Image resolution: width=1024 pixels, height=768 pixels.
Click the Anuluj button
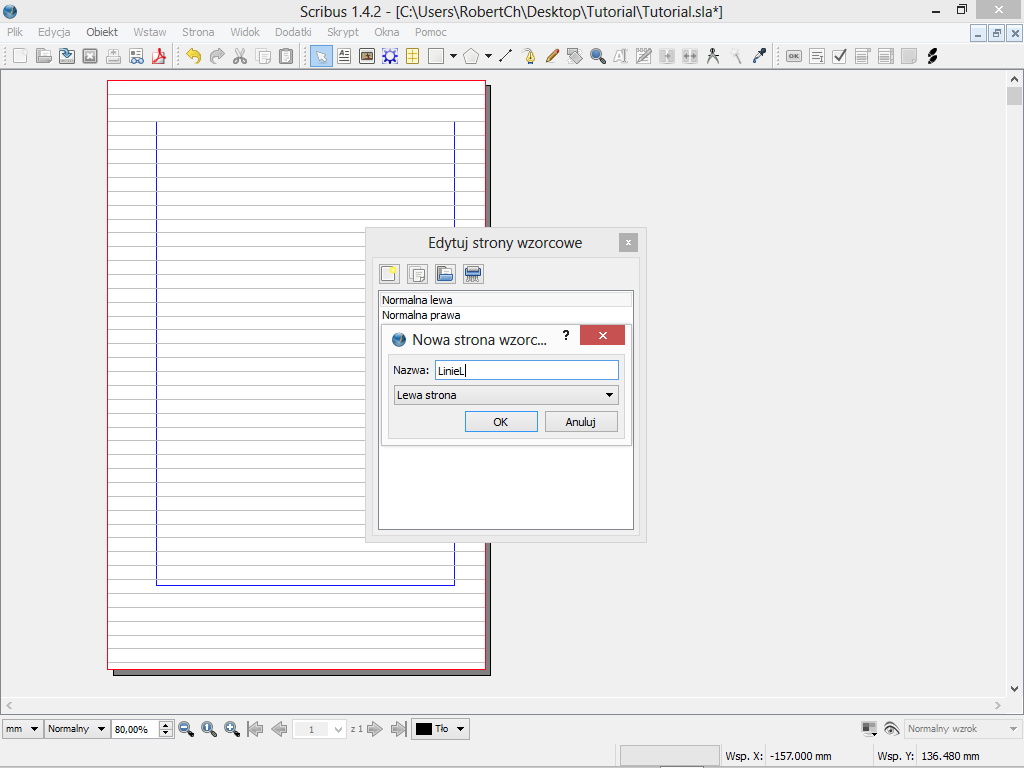click(580, 422)
